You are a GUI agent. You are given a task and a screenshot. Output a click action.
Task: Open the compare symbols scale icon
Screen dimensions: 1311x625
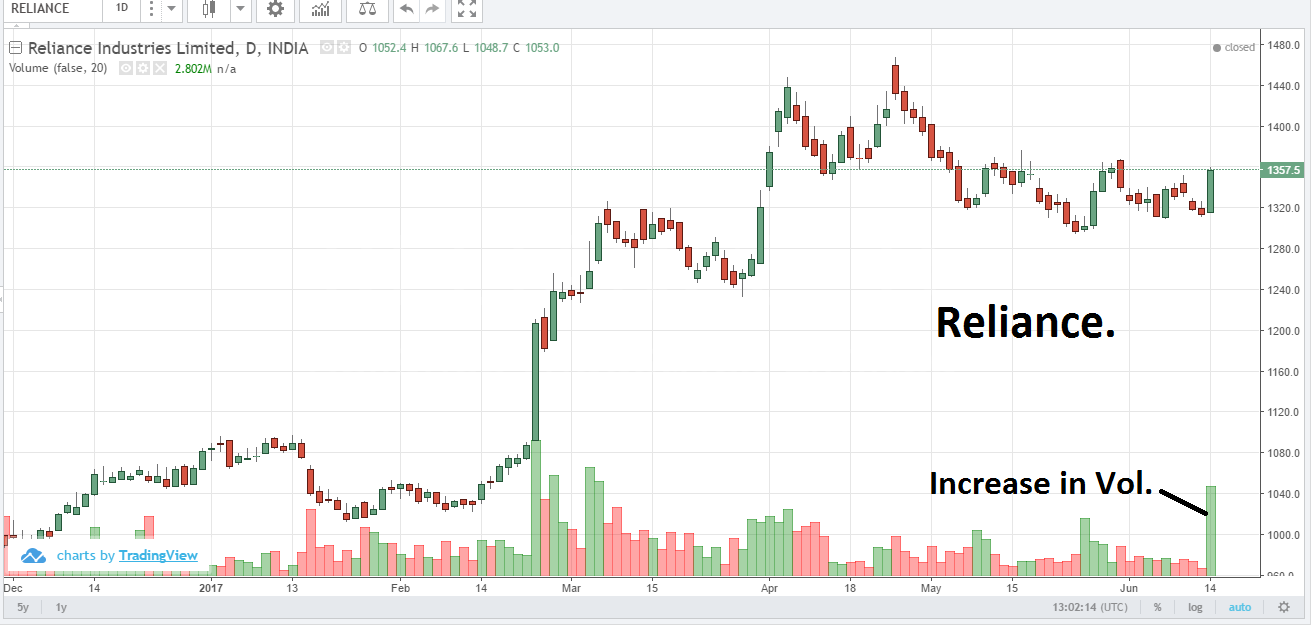[x=367, y=9]
